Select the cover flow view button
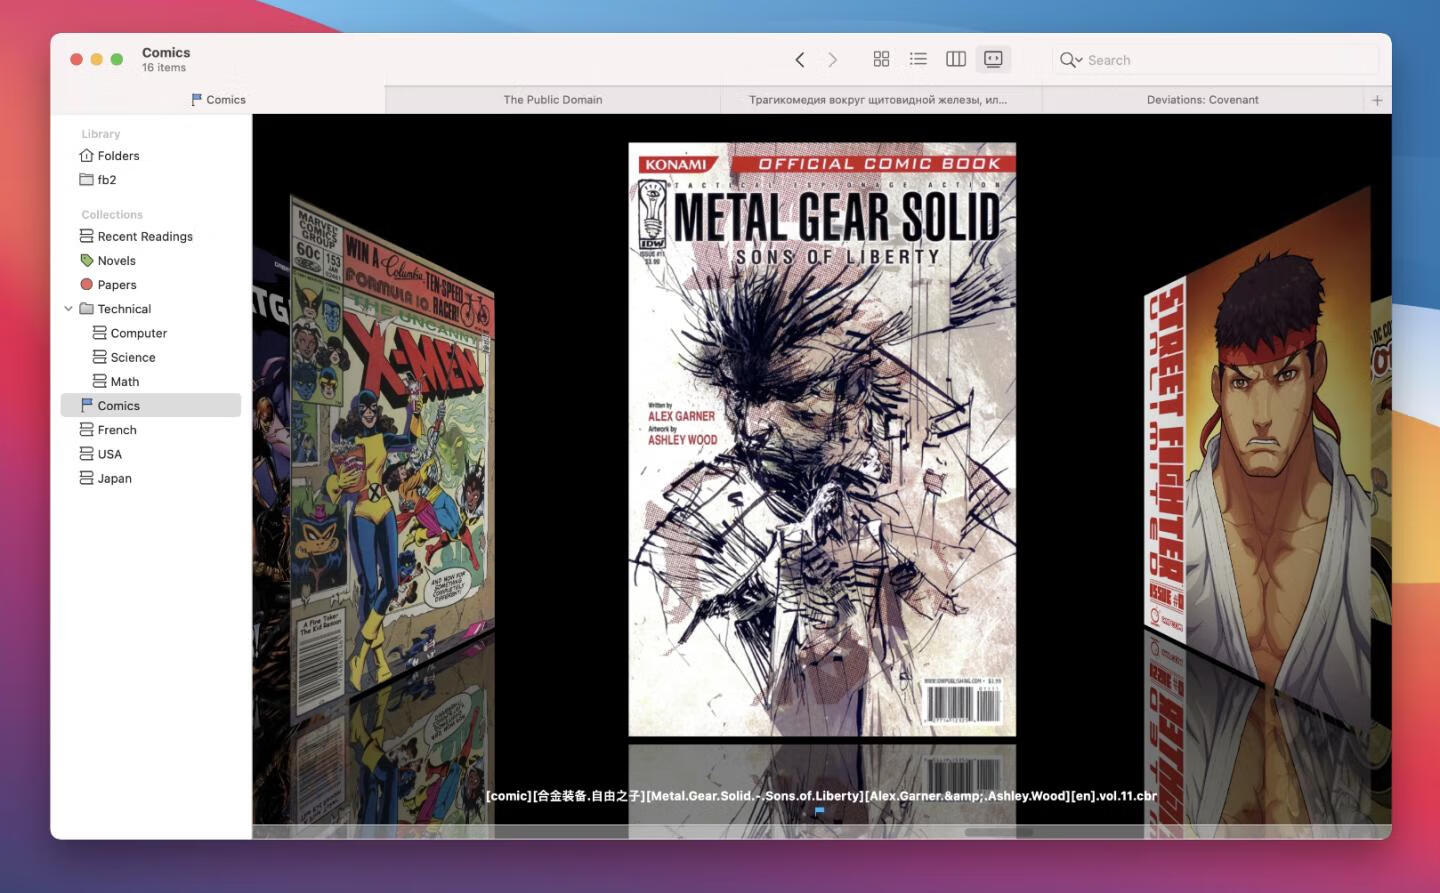This screenshot has width=1440, height=893. pyautogui.click(x=993, y=60)
